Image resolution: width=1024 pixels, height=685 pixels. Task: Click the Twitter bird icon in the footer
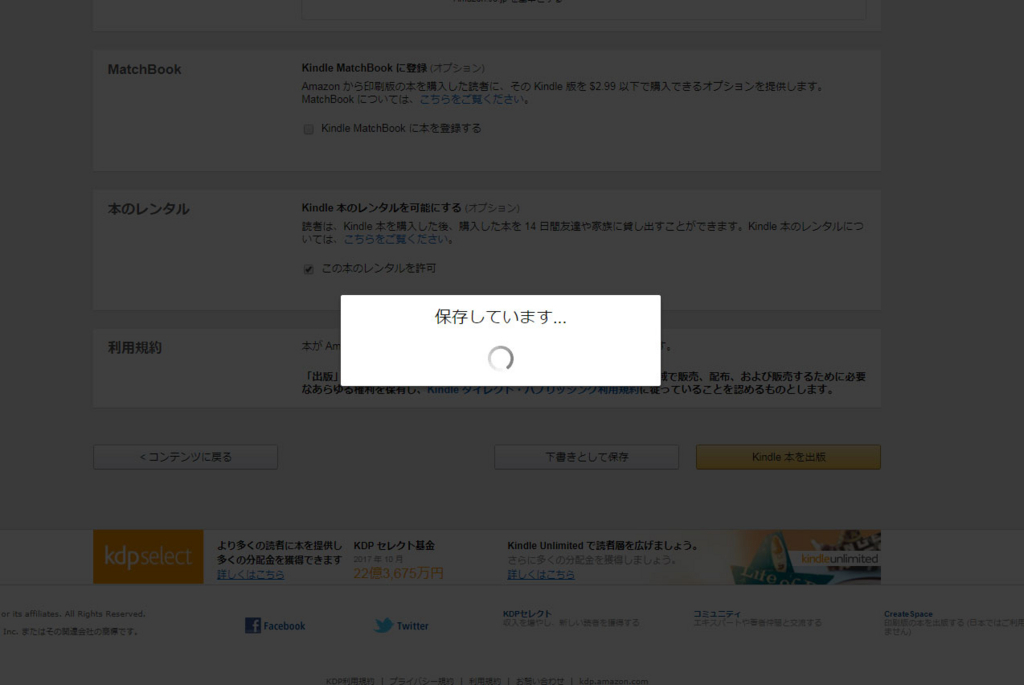tap(383, 626)
